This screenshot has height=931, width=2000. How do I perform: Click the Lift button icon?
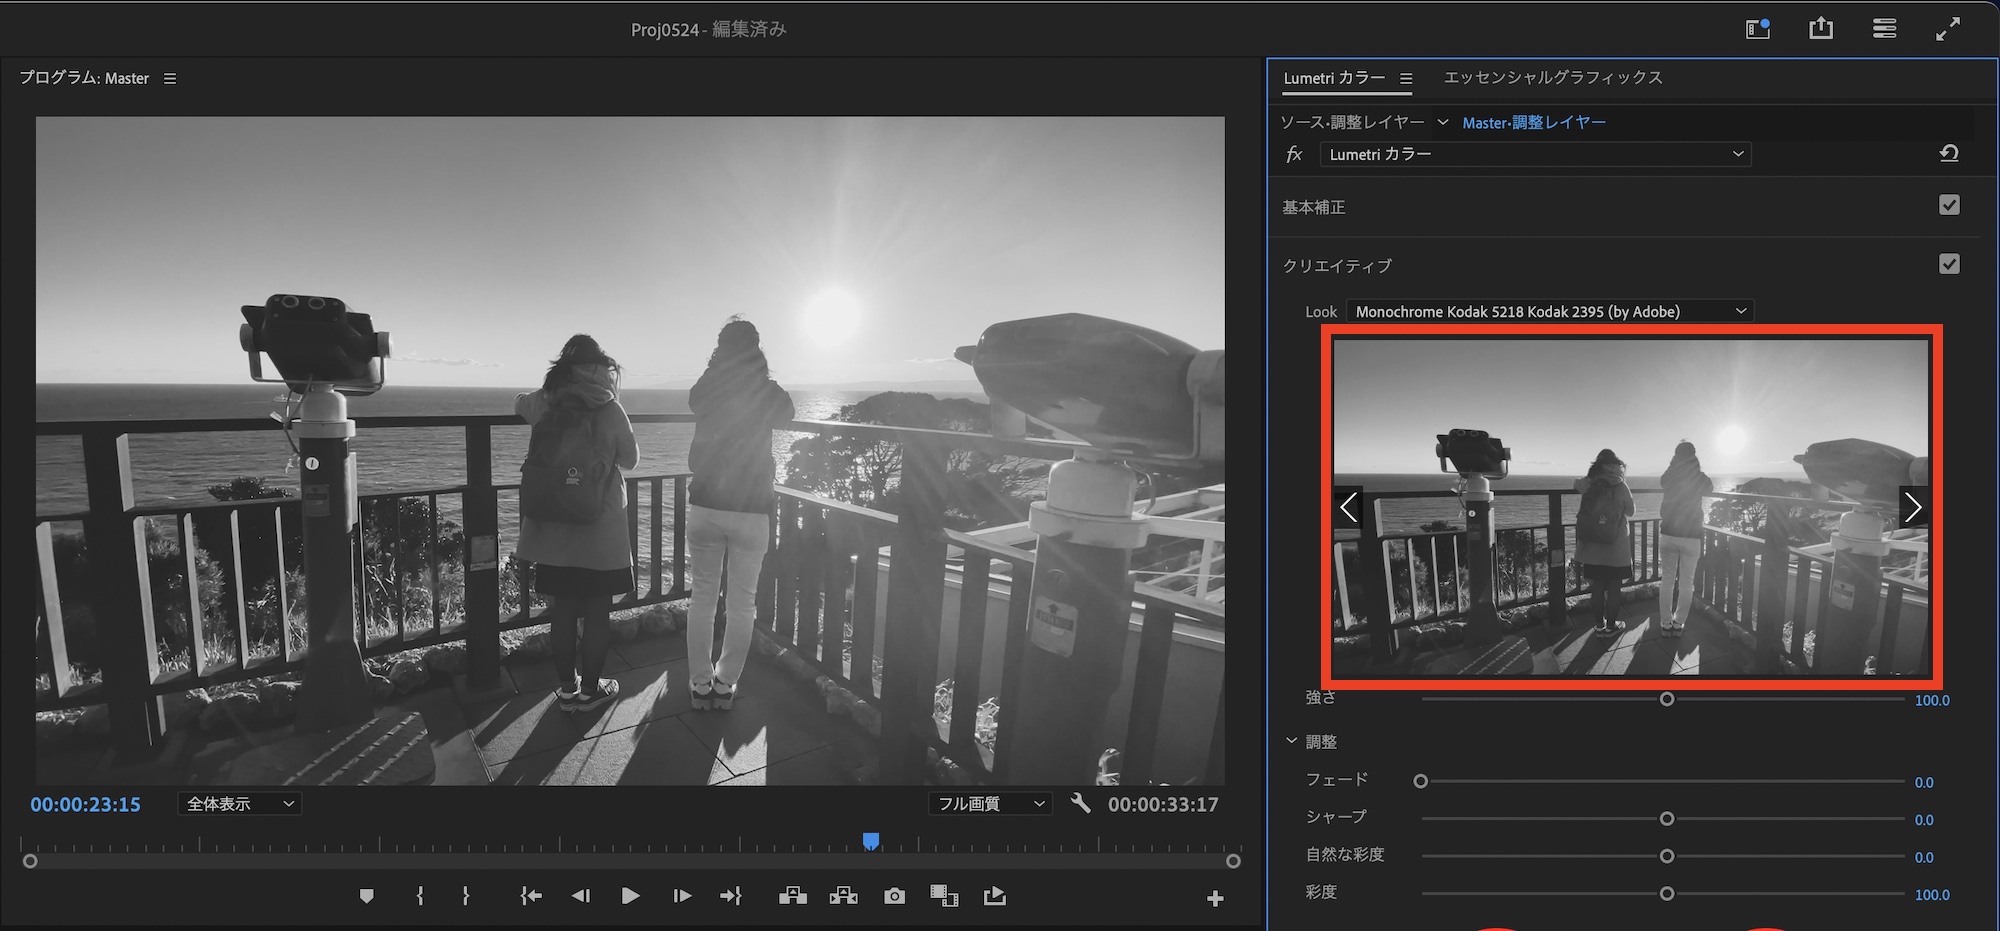click(x=792, y=896)
